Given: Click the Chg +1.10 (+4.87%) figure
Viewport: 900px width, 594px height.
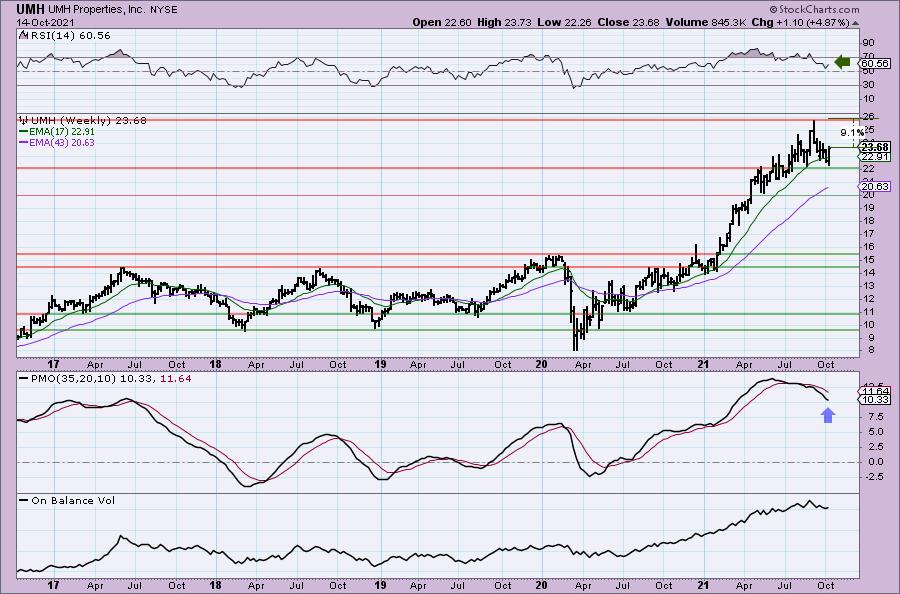Looking at the screenshot, I should 800,22.
